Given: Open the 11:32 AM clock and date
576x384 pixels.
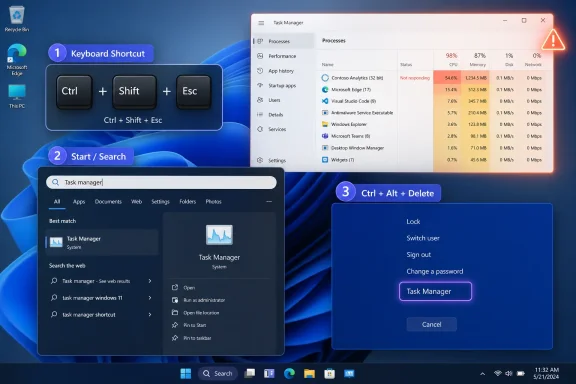Looking at the screenshot, I should (x=547, y=373).
